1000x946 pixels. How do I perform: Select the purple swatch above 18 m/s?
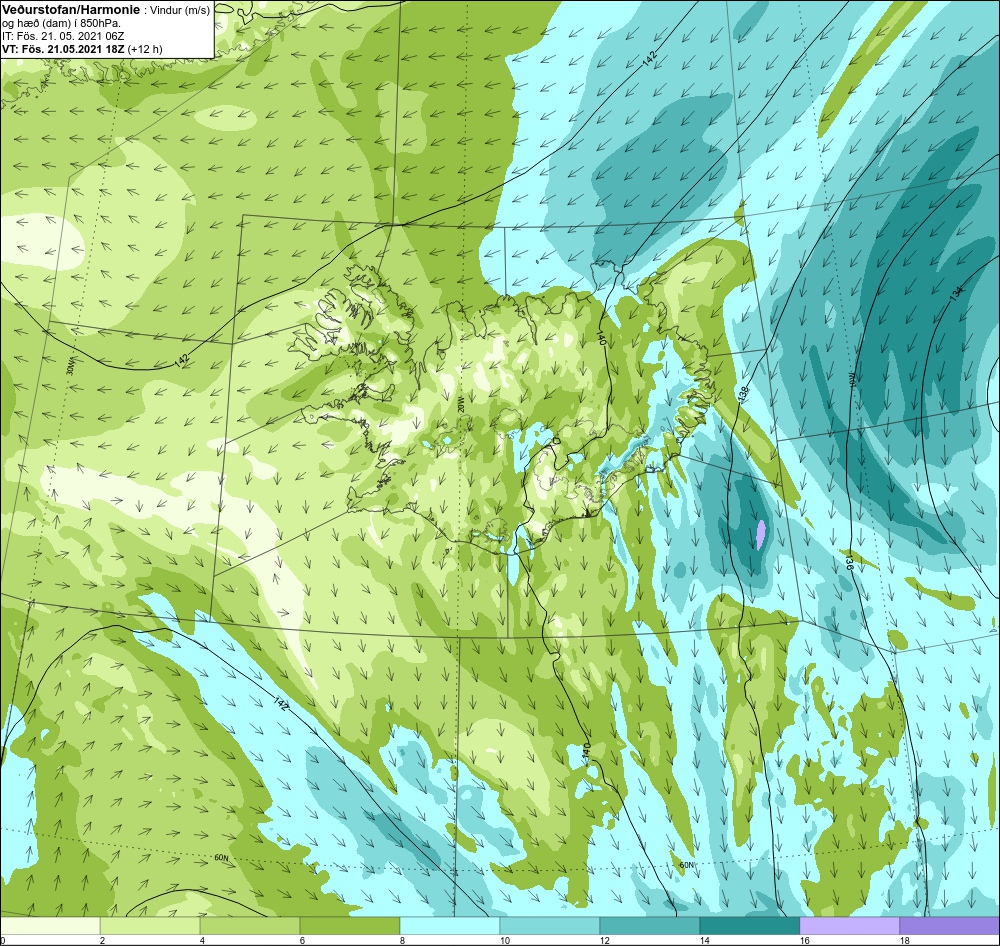950,926
